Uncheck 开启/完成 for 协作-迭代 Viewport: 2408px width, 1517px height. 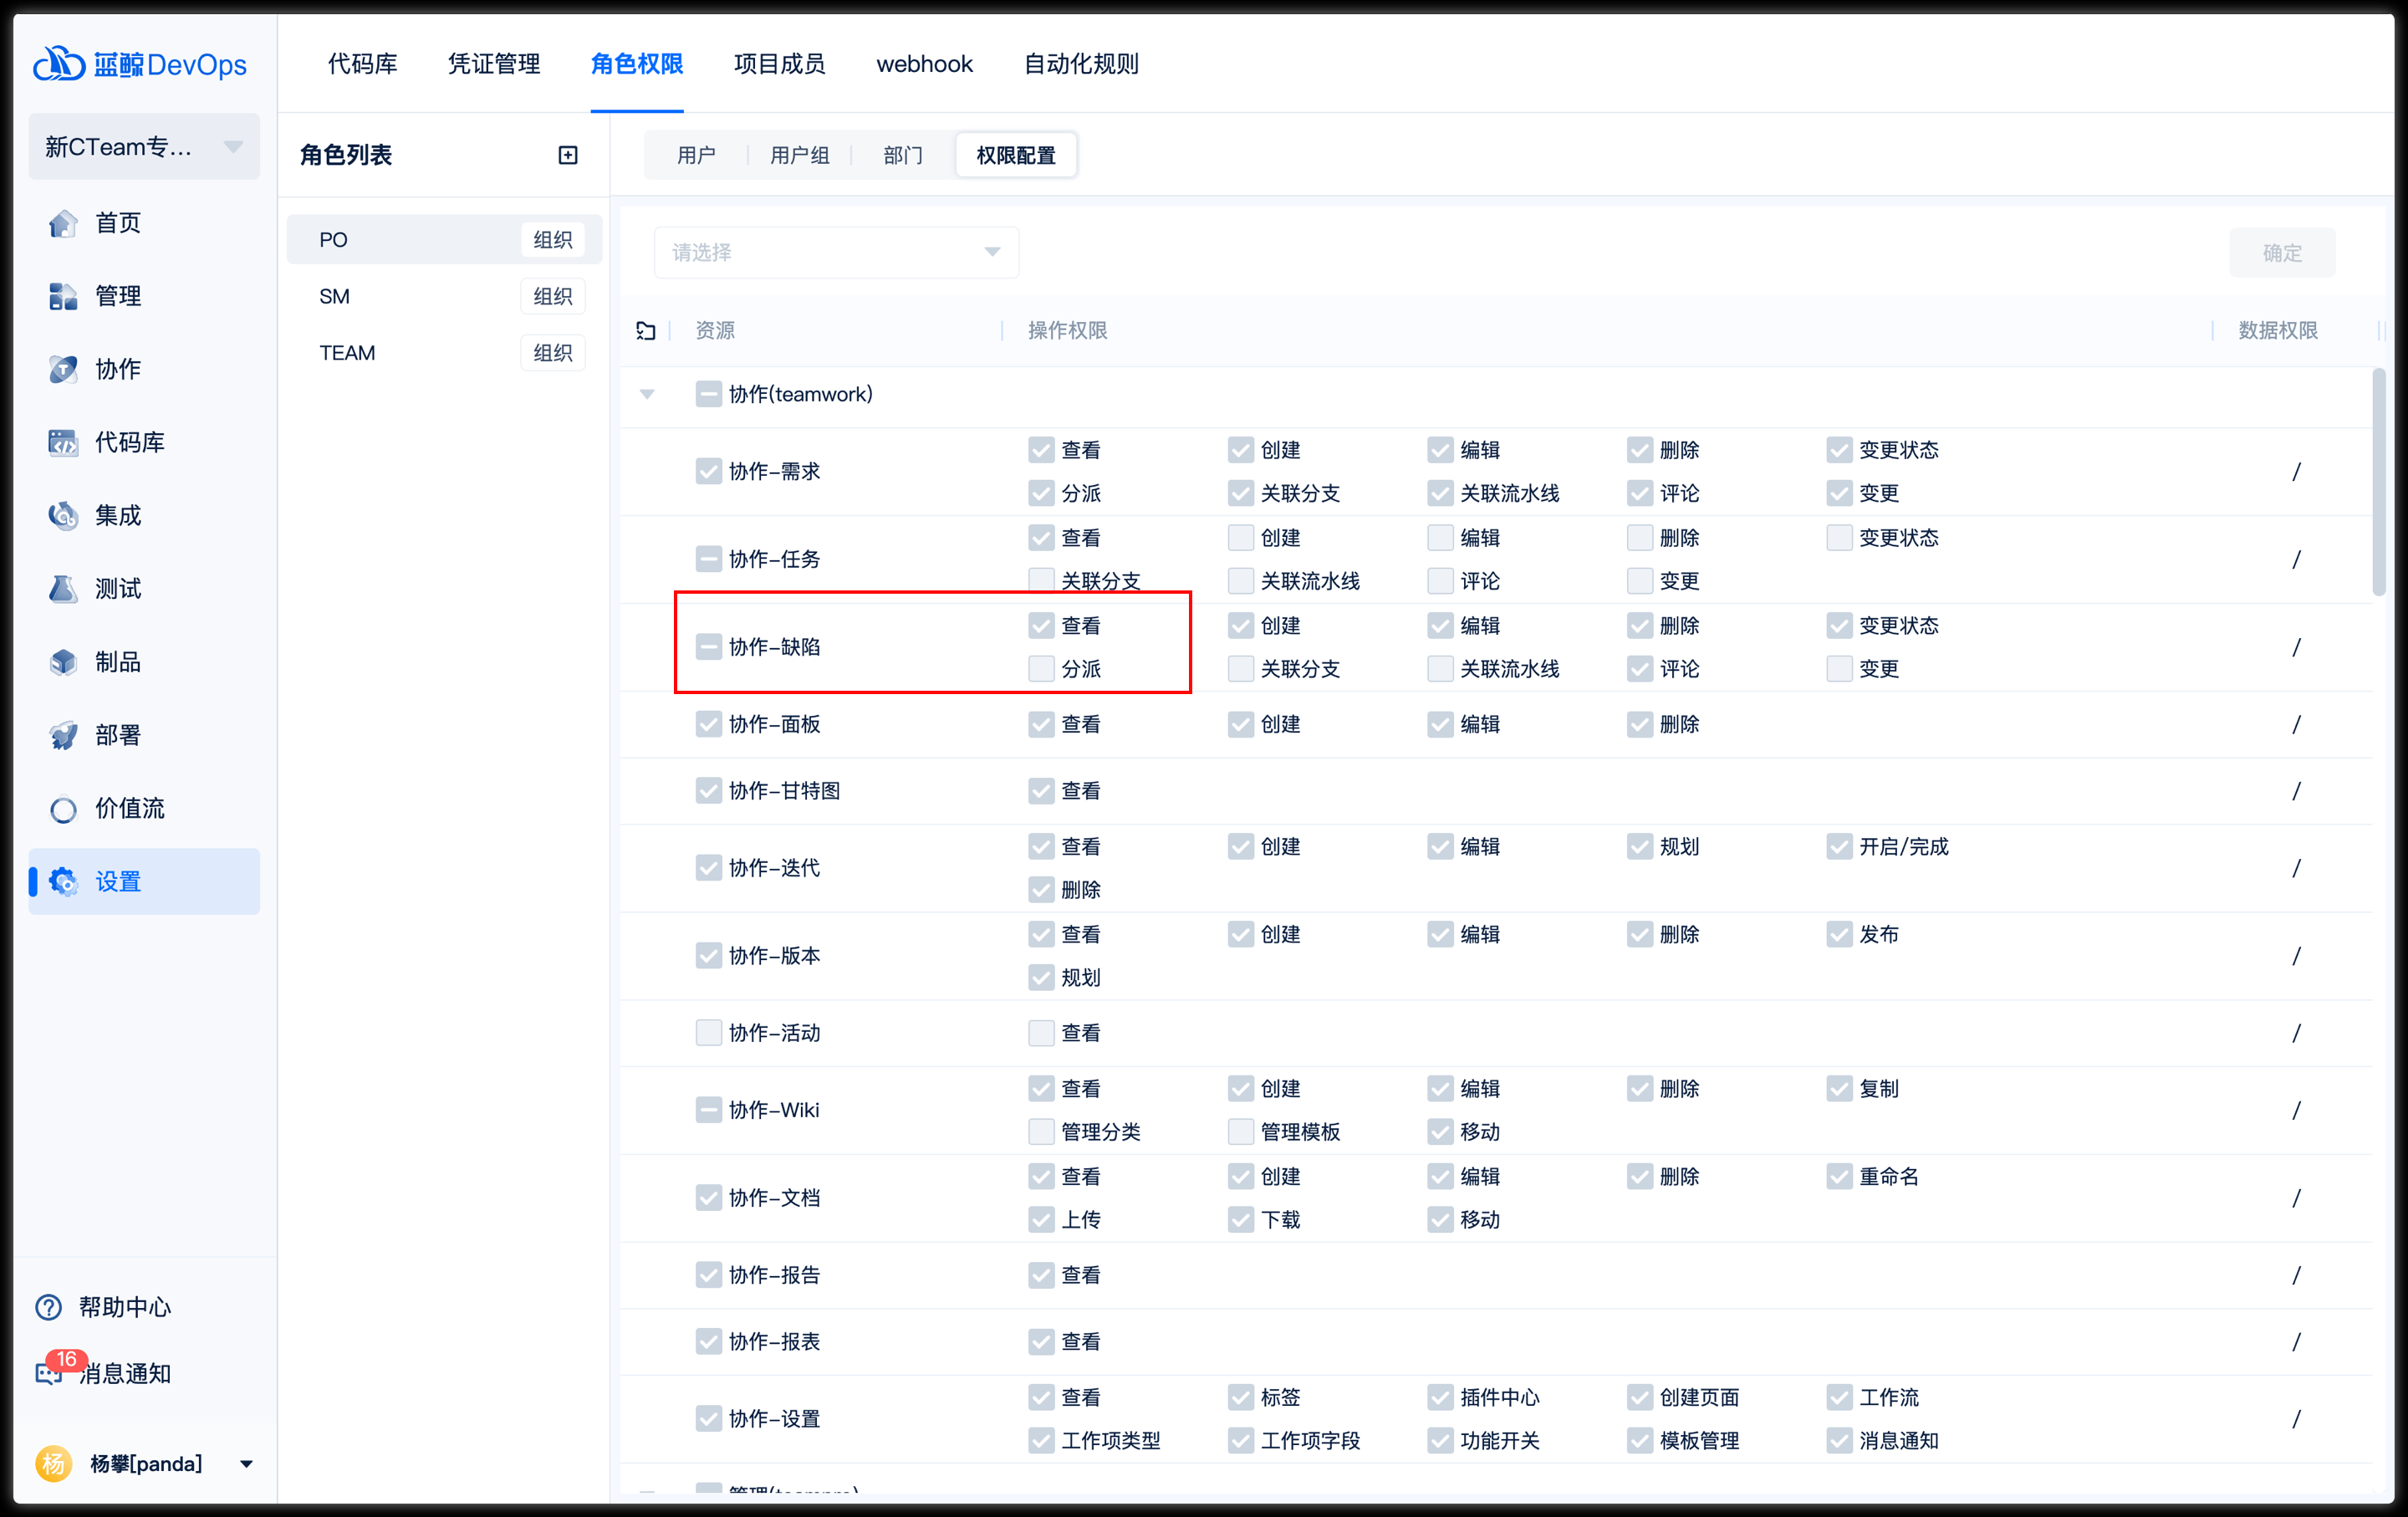(1839, 847)
